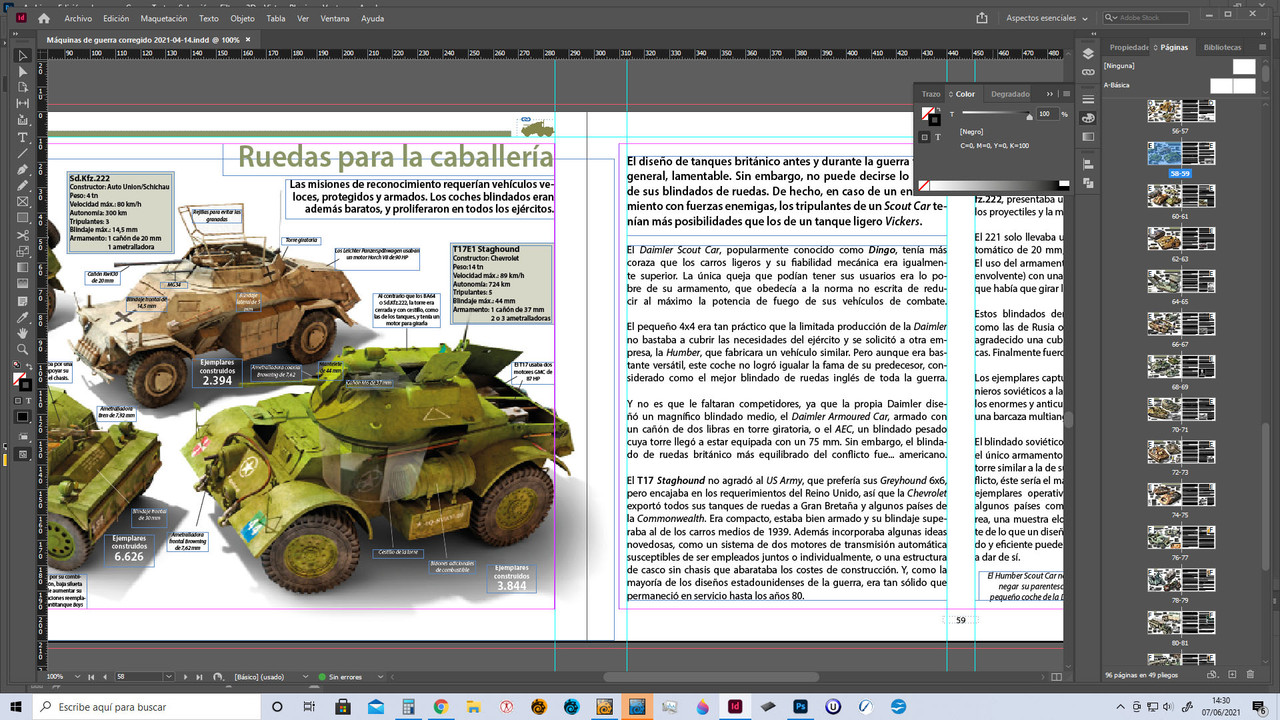Go to previous page arrow
The height and width of the screenshot is (720, 1280).
105,677
